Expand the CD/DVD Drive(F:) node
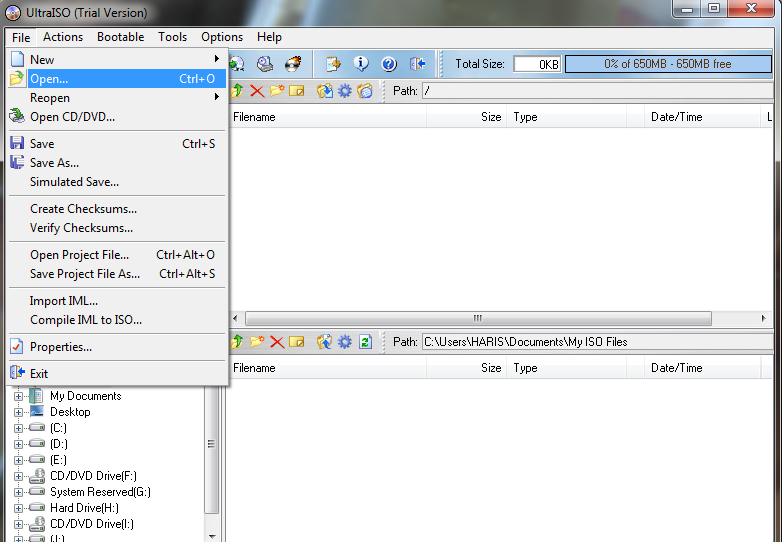 click(x=18, y=476)
